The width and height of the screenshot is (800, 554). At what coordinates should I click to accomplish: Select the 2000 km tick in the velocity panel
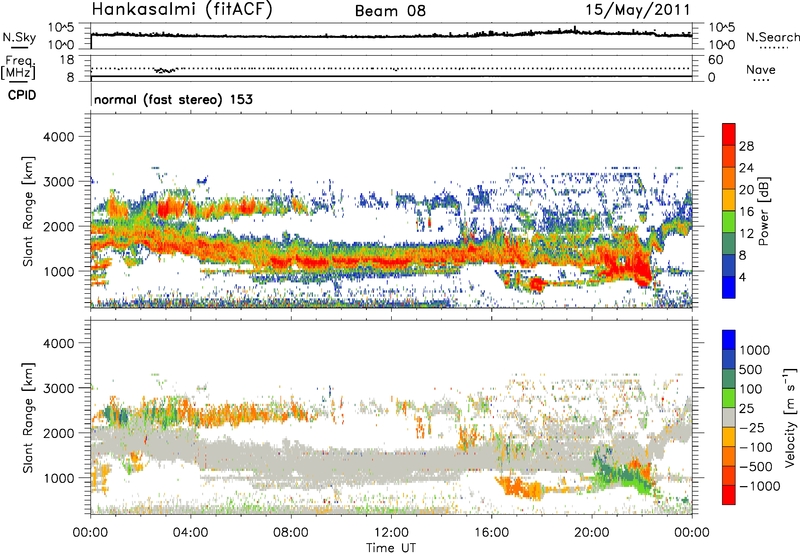[58, 433]
